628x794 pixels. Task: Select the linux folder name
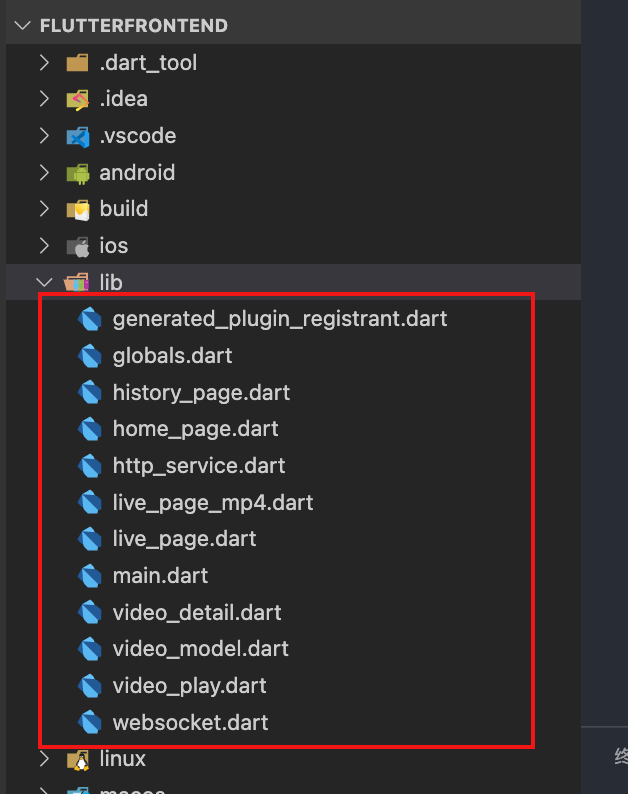point(123,759)
